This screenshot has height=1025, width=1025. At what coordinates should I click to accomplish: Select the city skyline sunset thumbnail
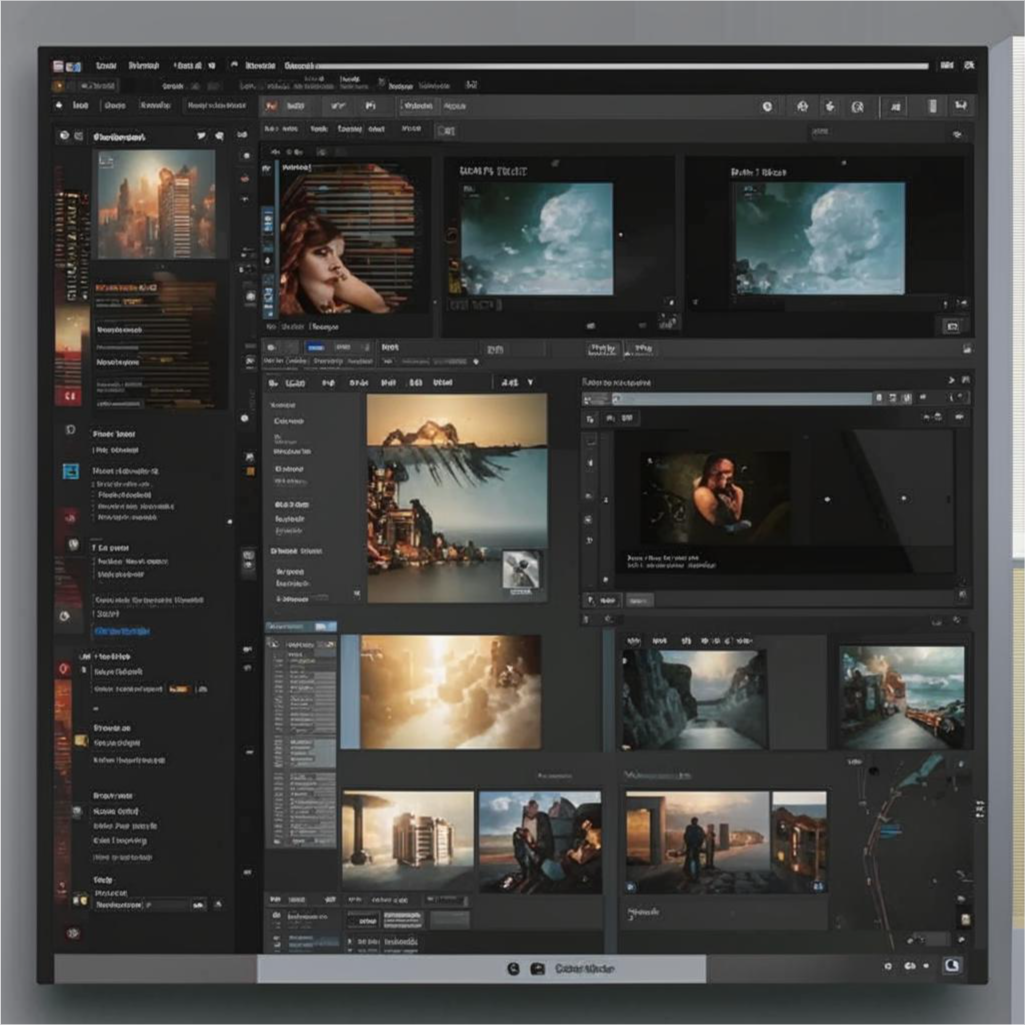[x=156, y=204]
